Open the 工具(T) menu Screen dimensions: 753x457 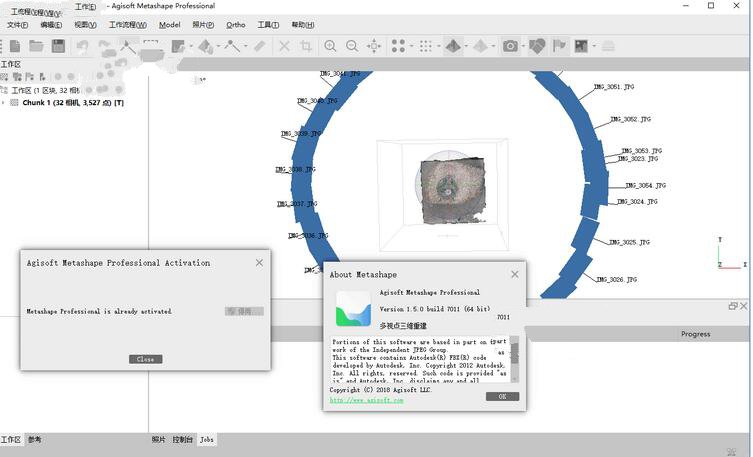[268, 25]
